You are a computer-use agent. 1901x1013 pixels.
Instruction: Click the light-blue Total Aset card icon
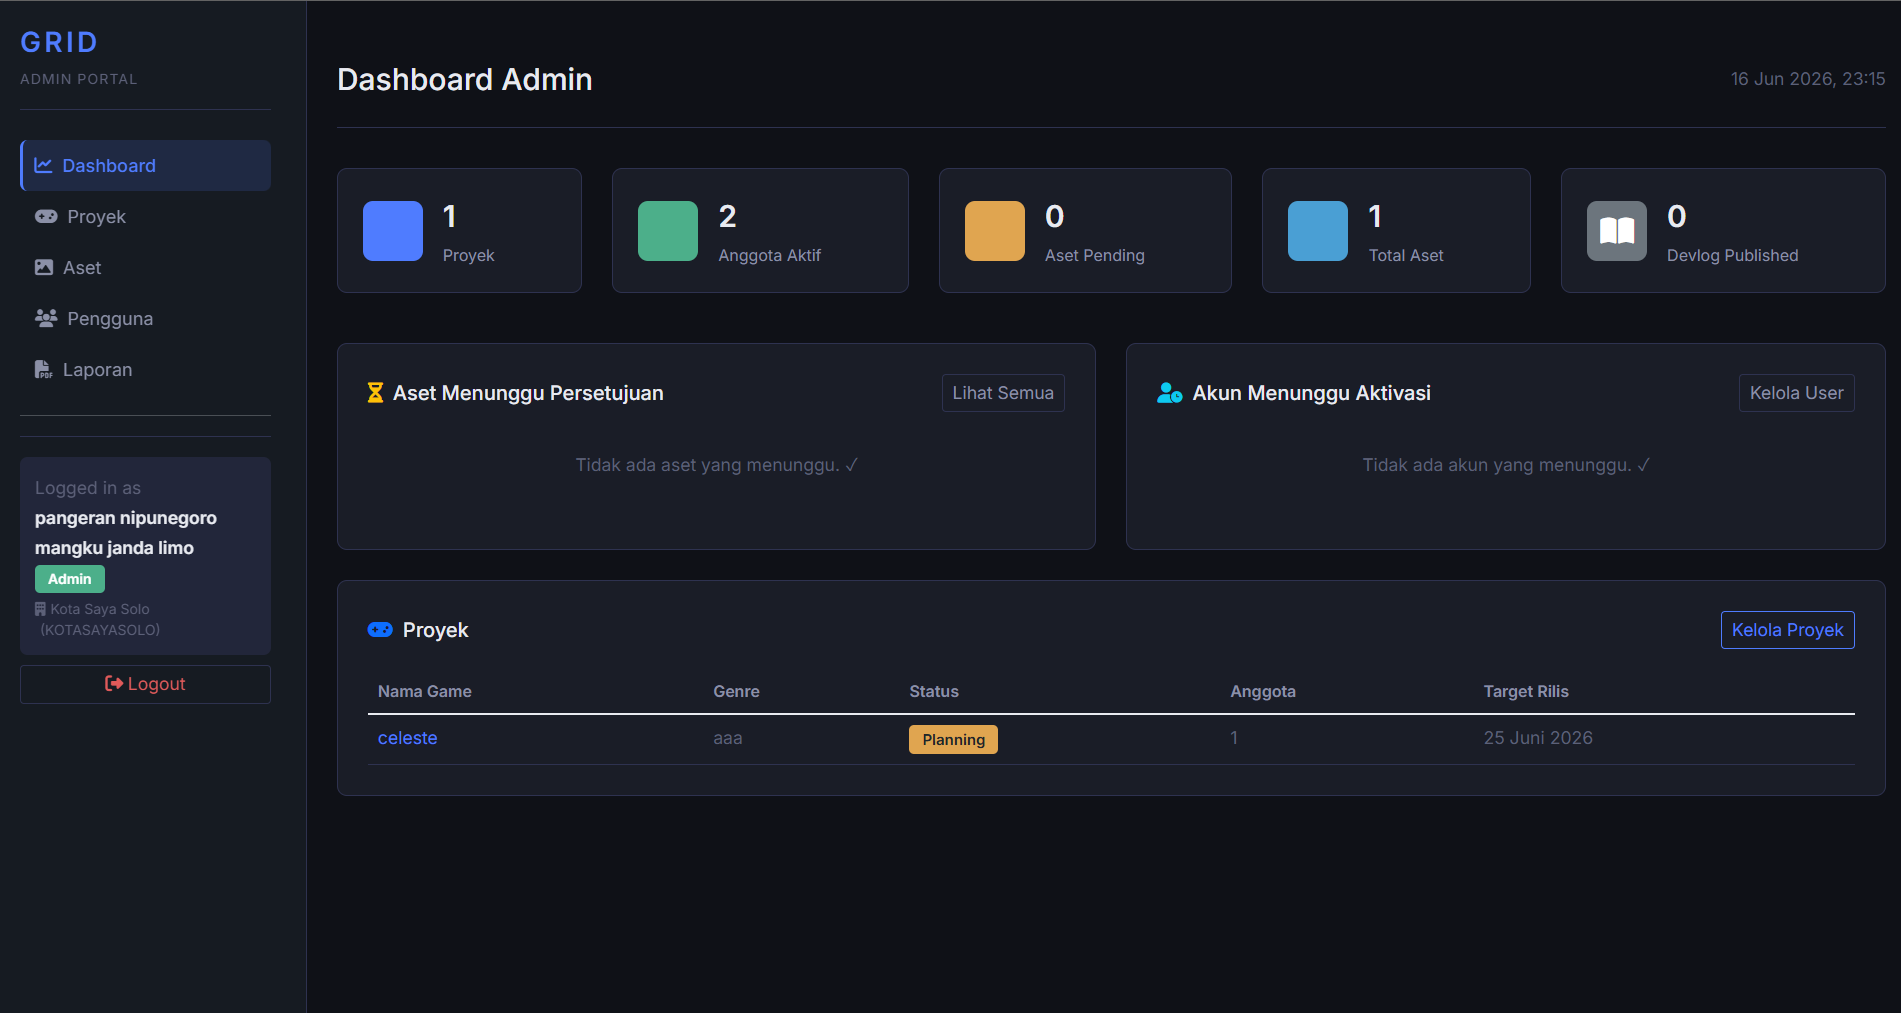point(1318,231)
